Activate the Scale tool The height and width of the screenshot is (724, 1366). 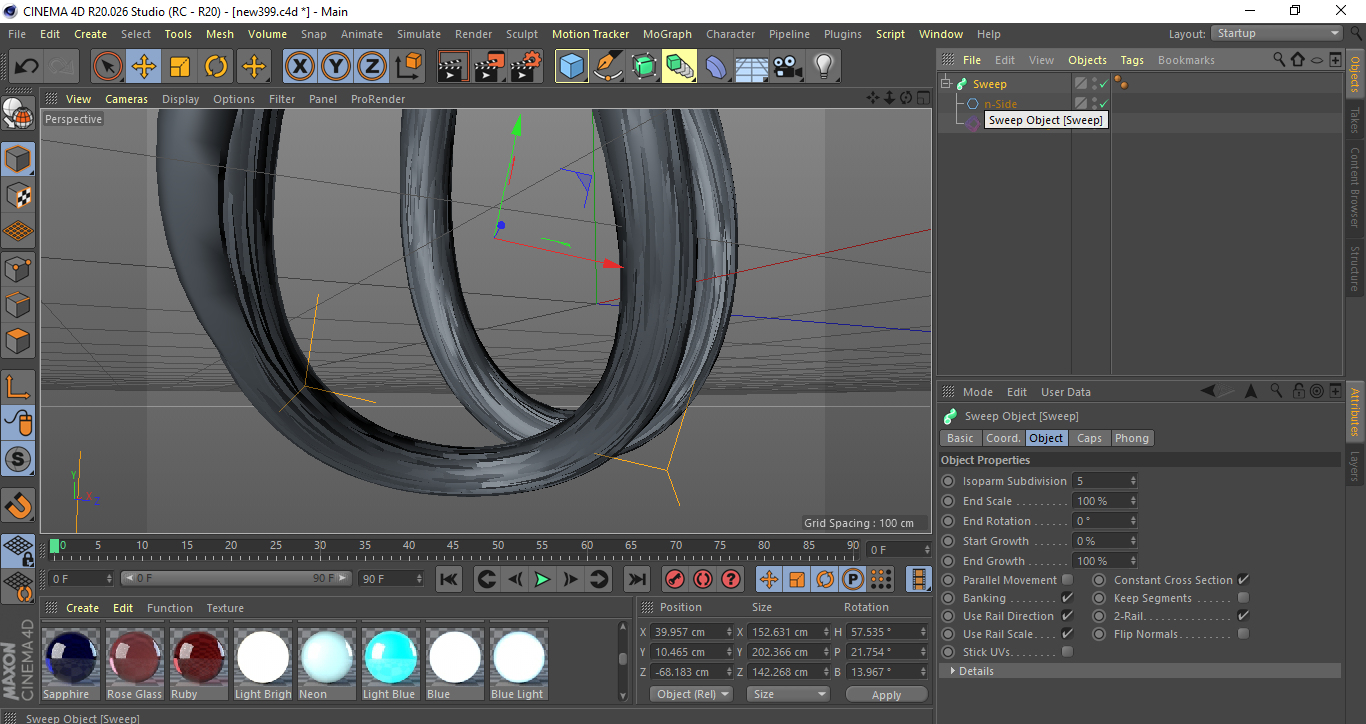[180, 67]
